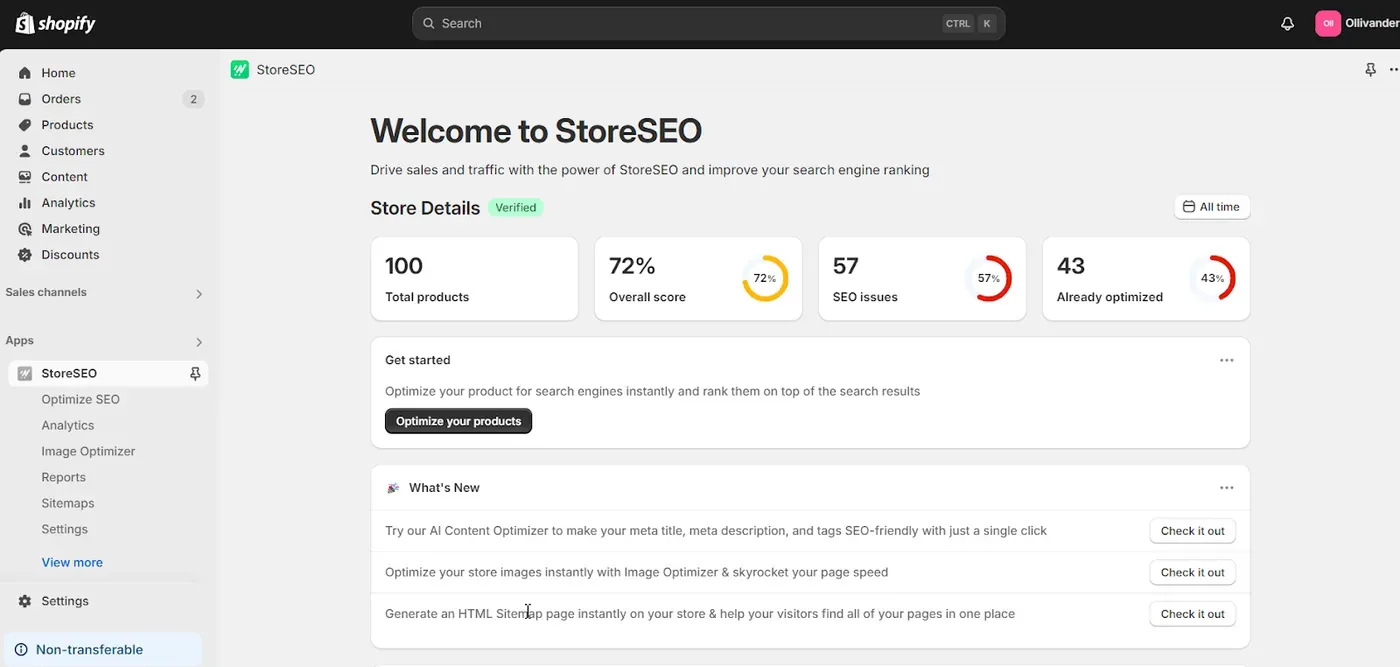Open Shopify Settings with the gear icon

click(x=25, y=601)
